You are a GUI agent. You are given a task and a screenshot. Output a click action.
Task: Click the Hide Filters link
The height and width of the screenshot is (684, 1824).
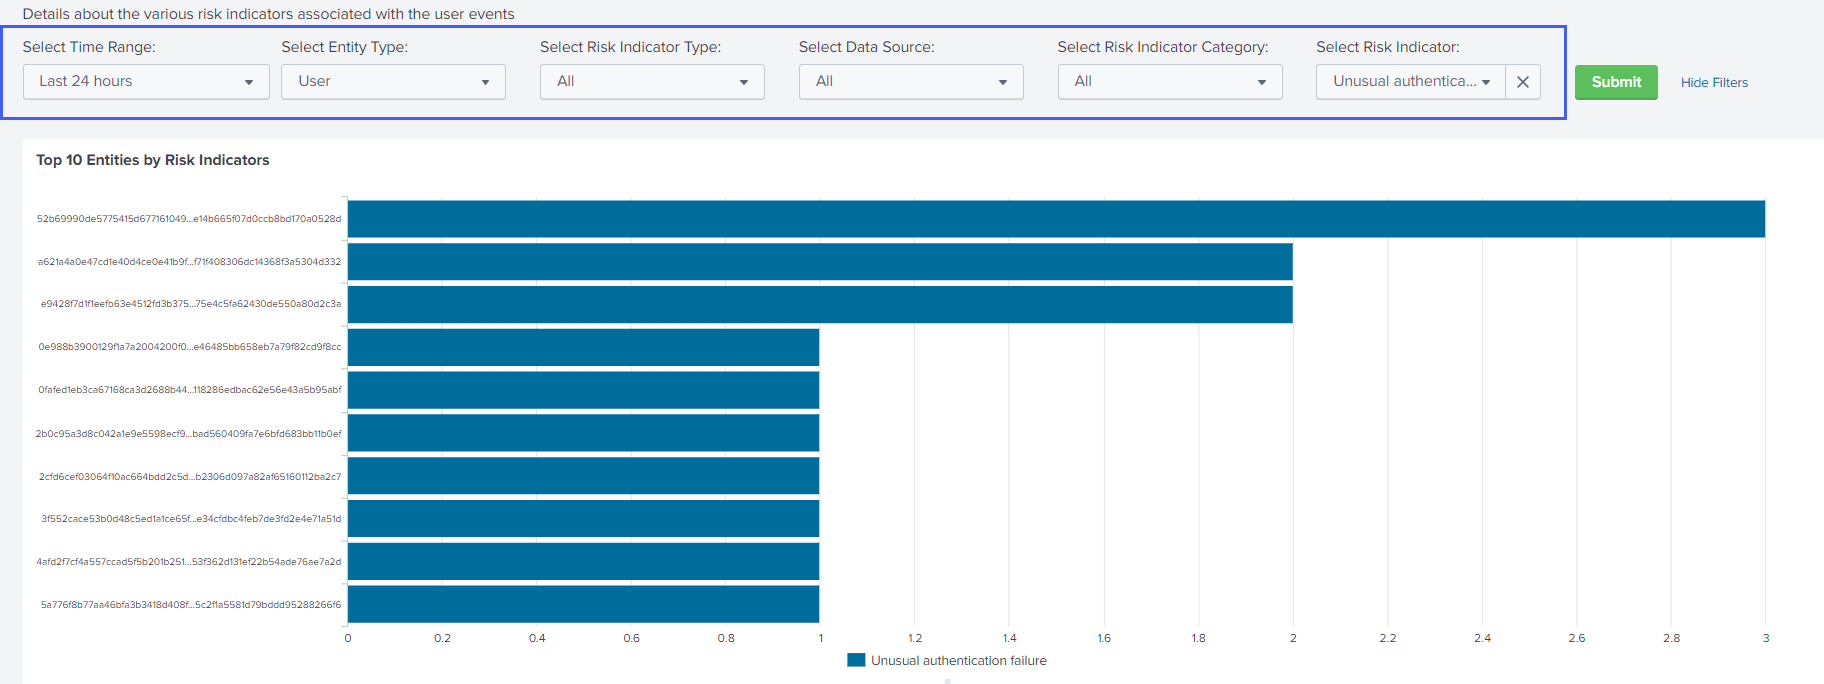click(x=1713, y=83)
